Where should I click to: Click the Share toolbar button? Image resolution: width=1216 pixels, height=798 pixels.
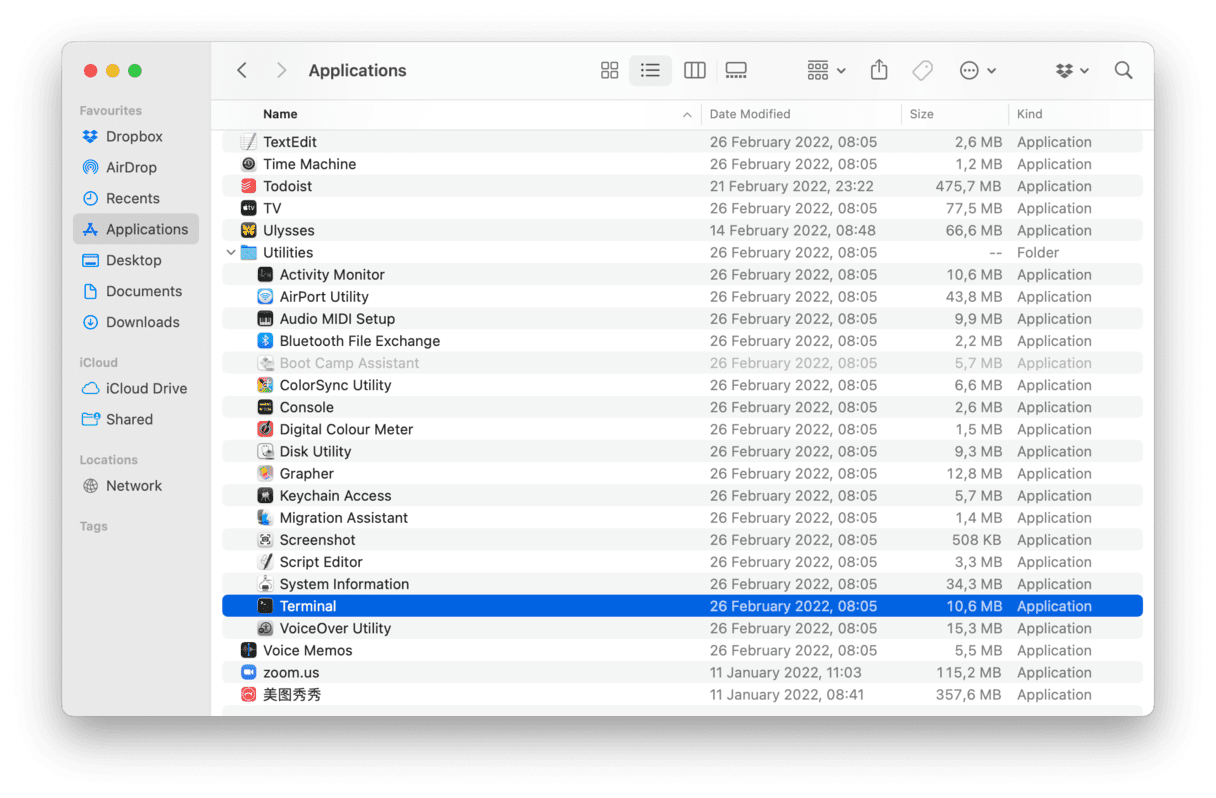(879, 70)
